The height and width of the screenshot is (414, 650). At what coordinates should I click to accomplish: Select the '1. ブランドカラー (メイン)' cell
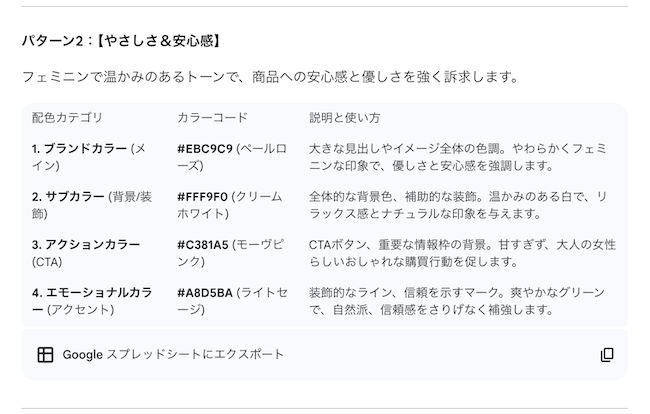pyautogui.click(x=90, y=157)
